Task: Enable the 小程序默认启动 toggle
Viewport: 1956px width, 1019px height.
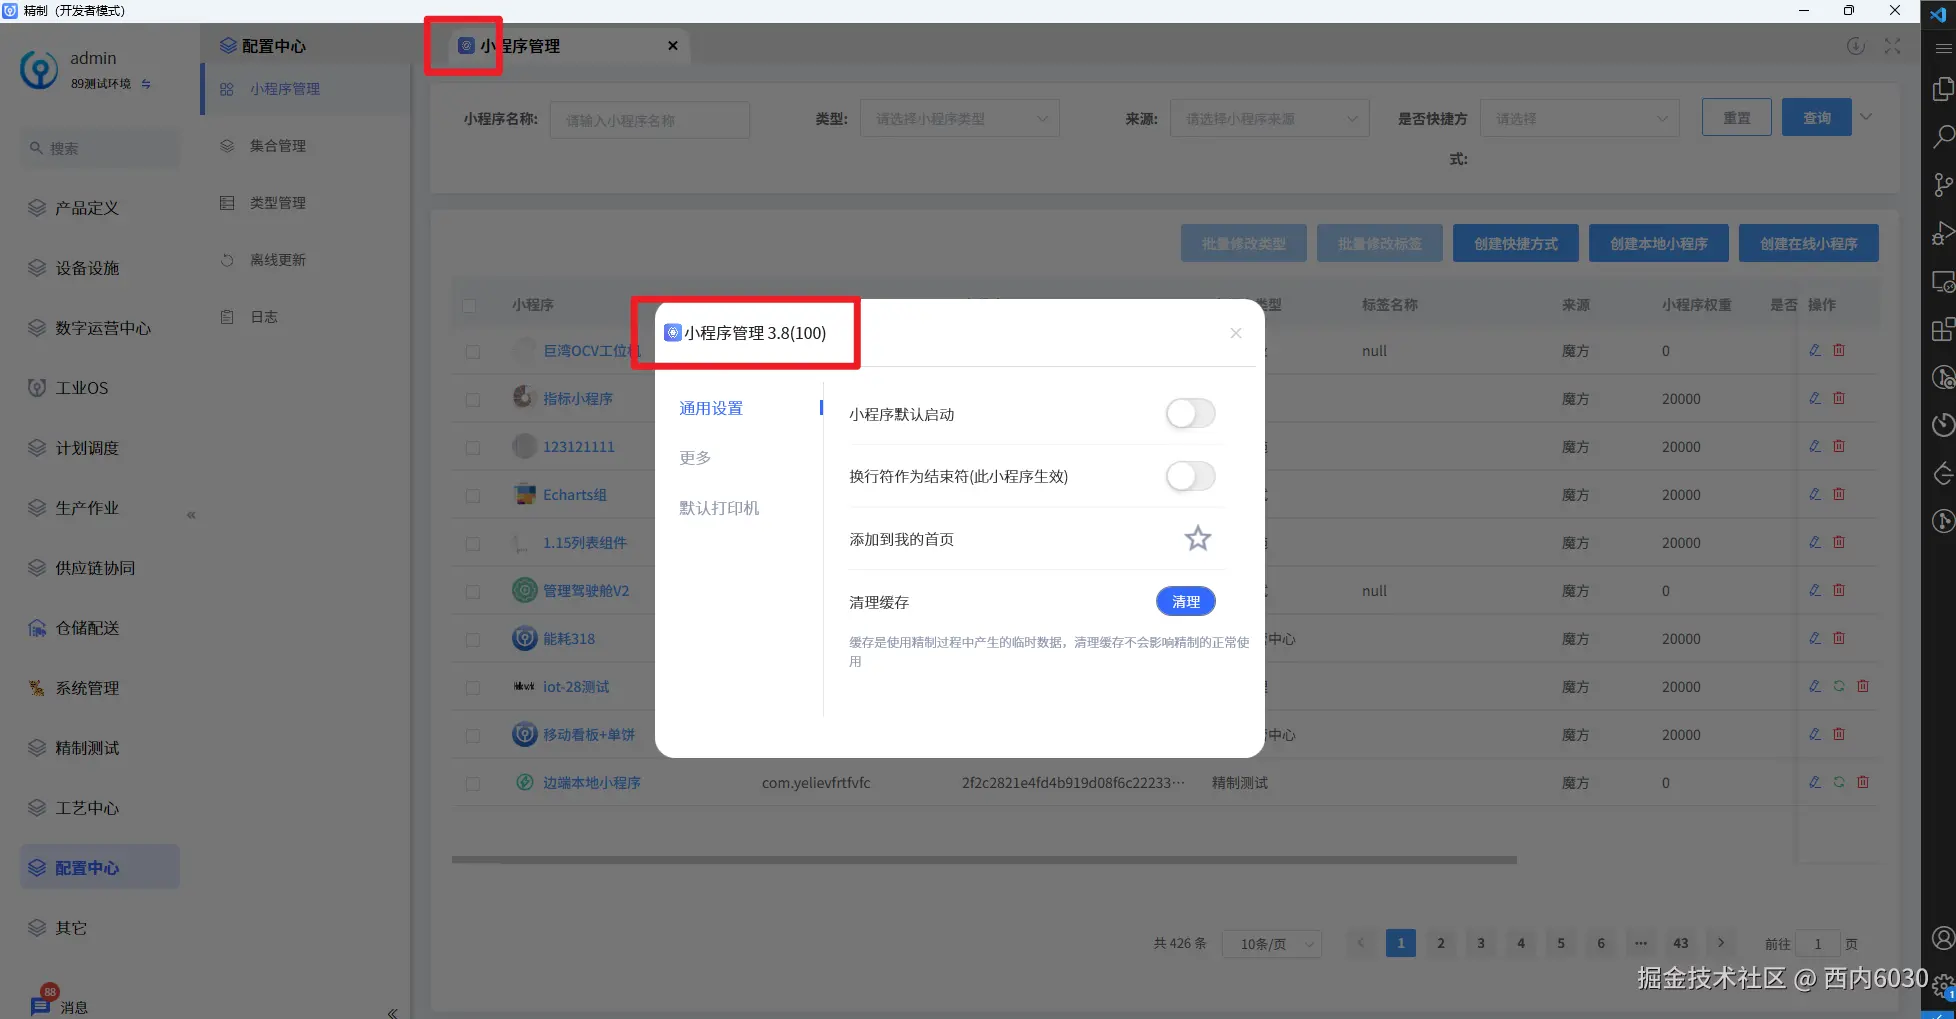Action: (1190, 413)
